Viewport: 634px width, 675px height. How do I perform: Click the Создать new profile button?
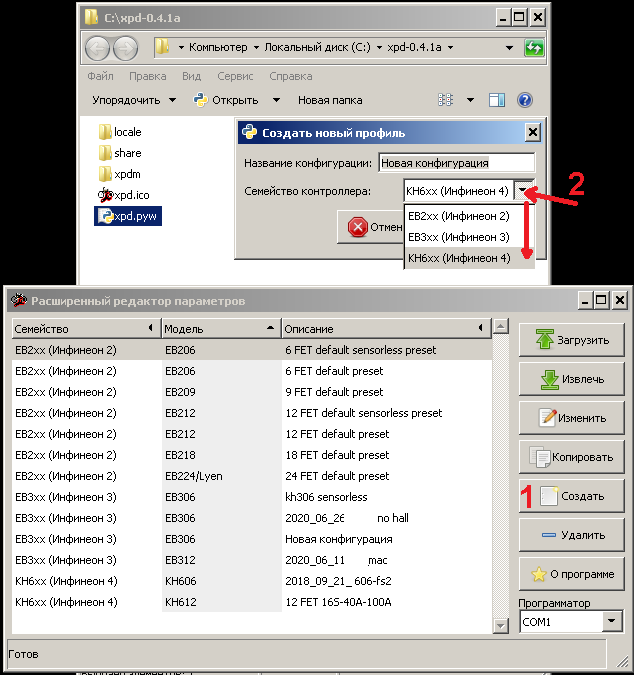(571, 496)
